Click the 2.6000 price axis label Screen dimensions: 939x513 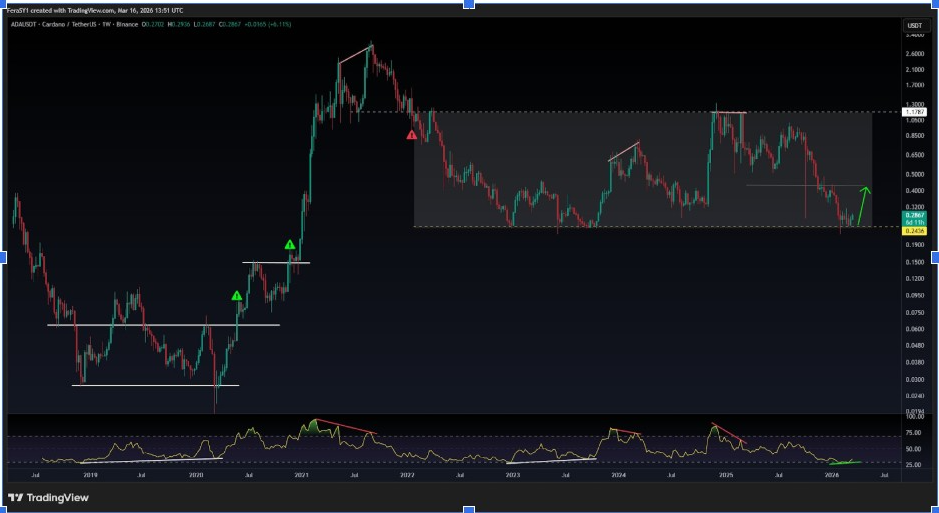pos(916,54)
